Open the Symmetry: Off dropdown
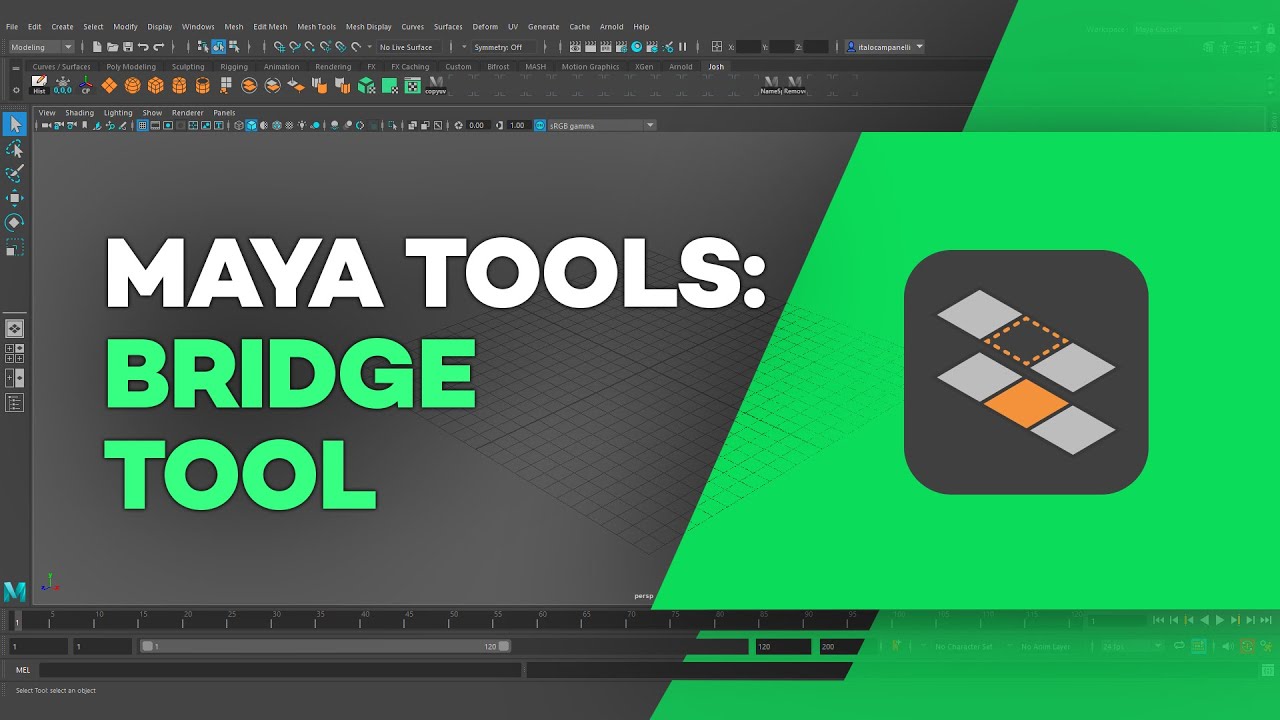Screen dimensions: 1280x720 [504, 47]
